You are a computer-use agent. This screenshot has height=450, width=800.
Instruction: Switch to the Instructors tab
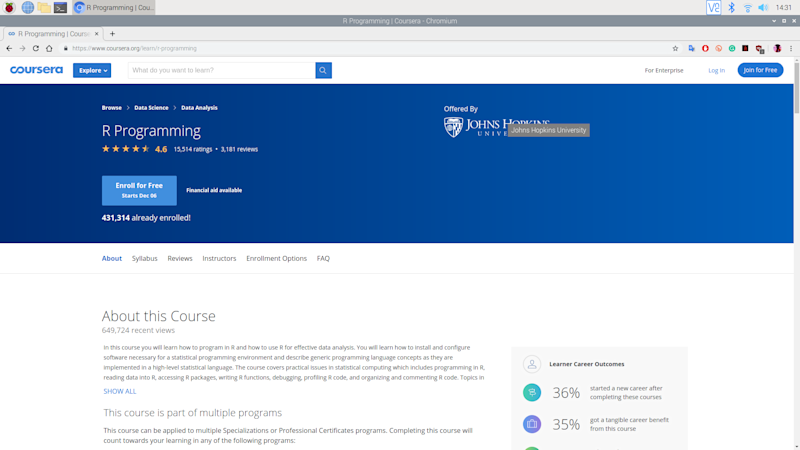pyautogui.click(x=219, y=258)
